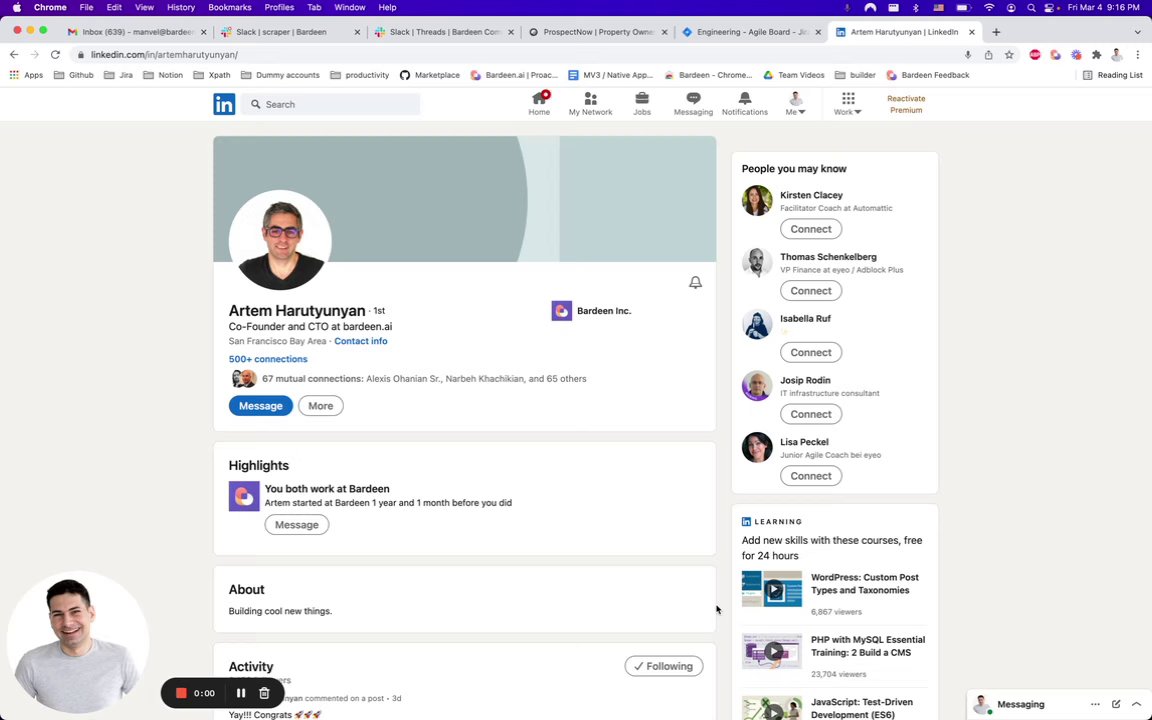Toggle the Following button in Activity
This screenshot has height=720, width=1152.
(663, 666)
